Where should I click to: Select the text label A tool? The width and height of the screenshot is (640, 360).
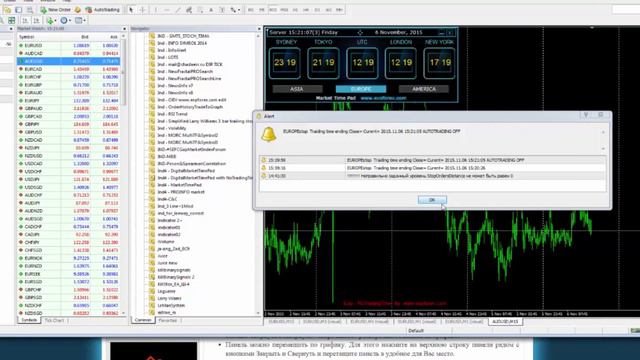[x=211, y=10]
